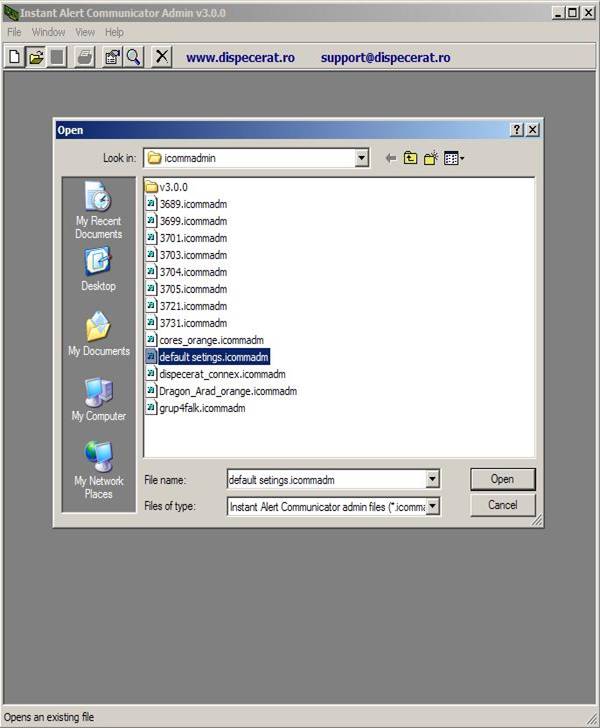This screenshot has height=728, width=600.
Task: Open the Help menu
Action: [x=114, y=32]
